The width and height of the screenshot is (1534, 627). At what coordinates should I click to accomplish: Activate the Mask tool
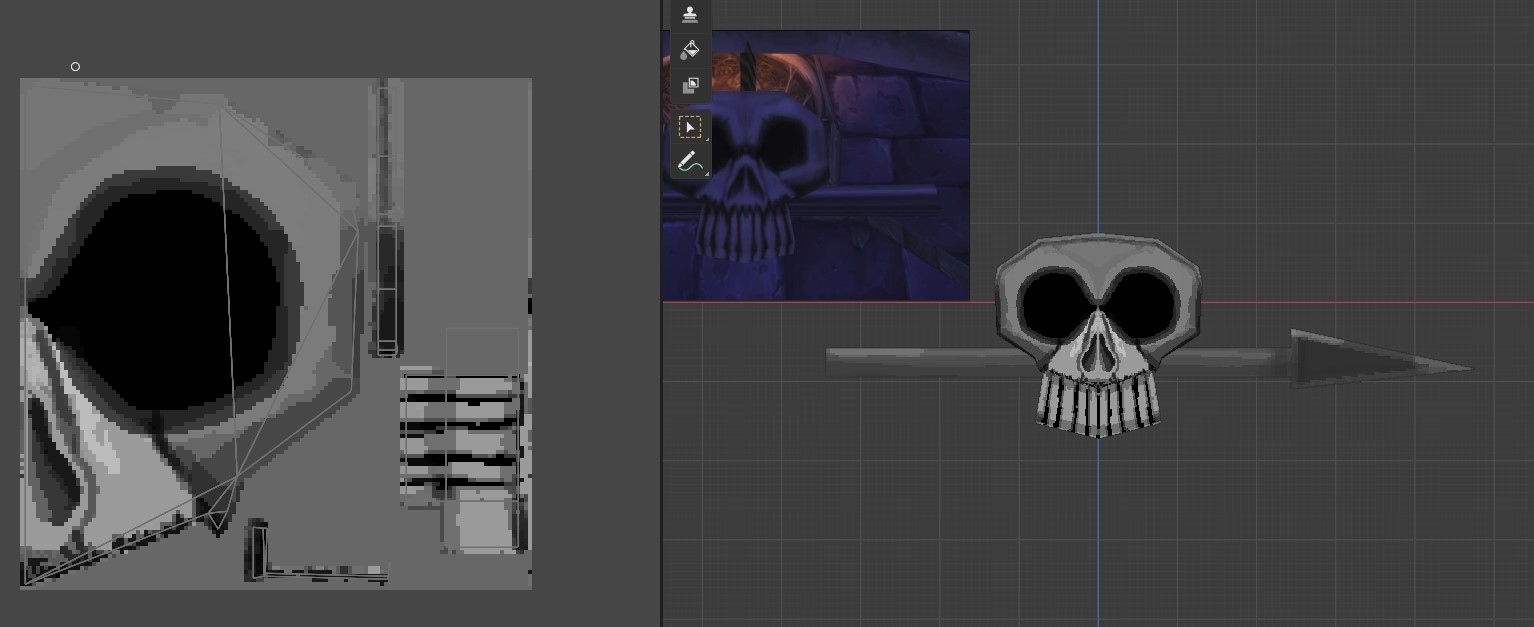(x=690, y=87)
